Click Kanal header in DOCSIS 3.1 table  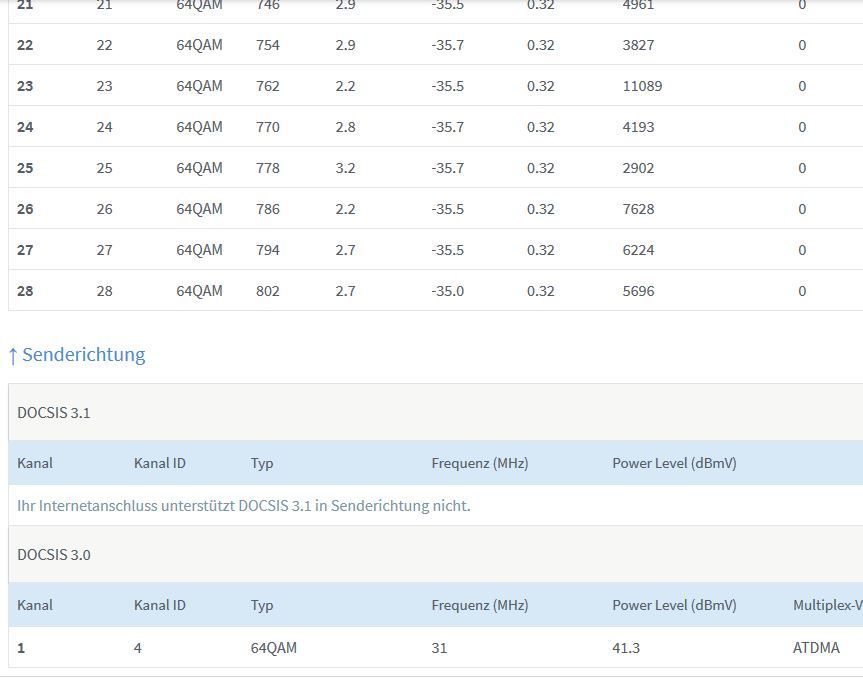pyautogui.click(x=35, y=463)
